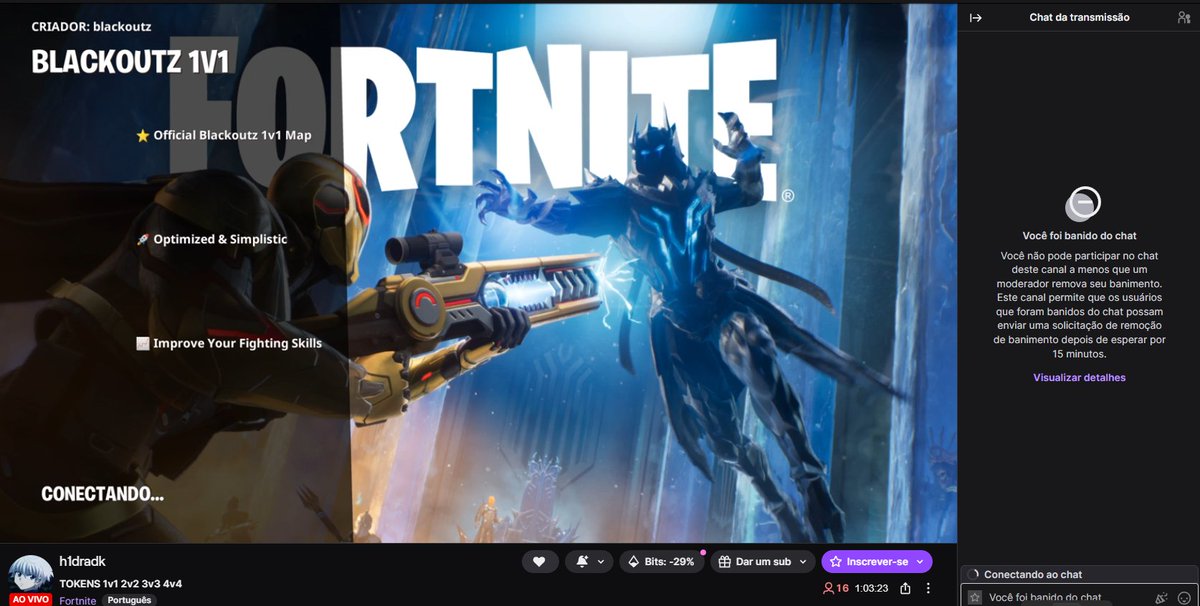
Task: Click the chat message input field
Action: point(1079,597)
